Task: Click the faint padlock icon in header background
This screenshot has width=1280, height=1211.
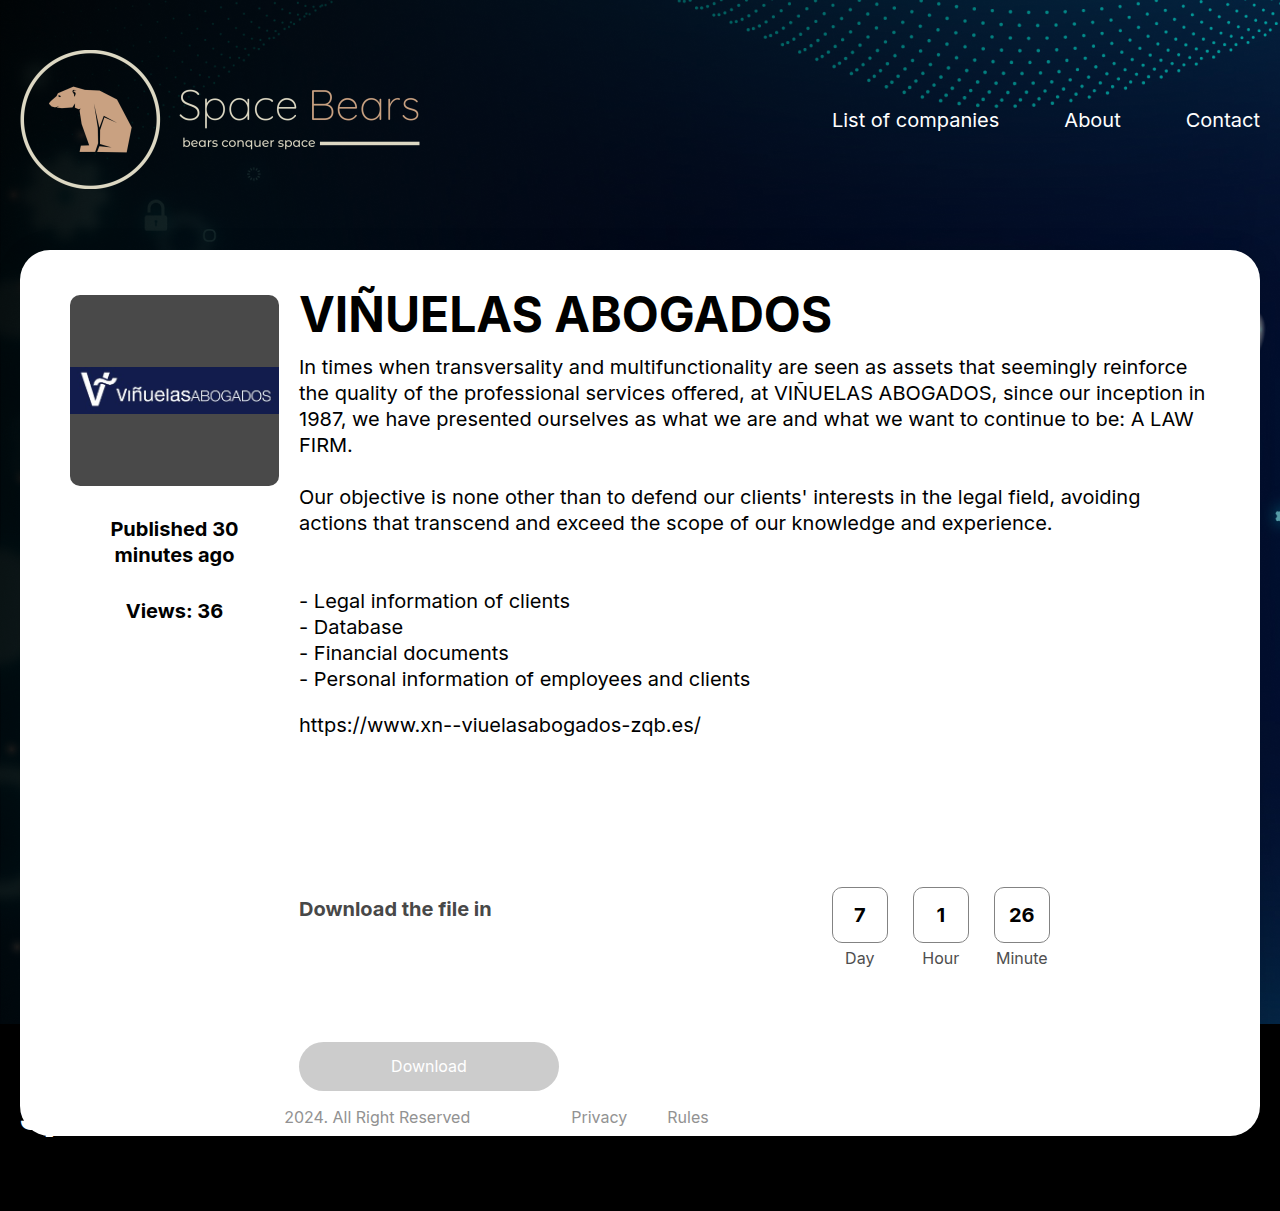Action: (x=156, y=215)
